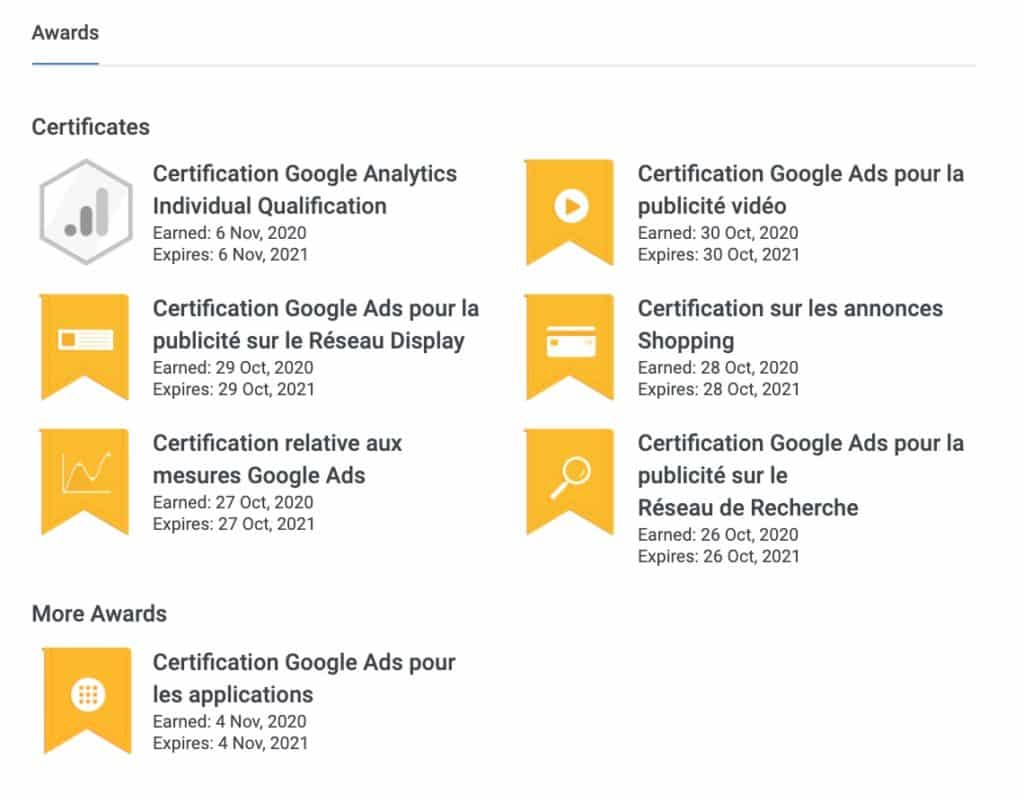Click the Certificates section heading

[91, 127]
